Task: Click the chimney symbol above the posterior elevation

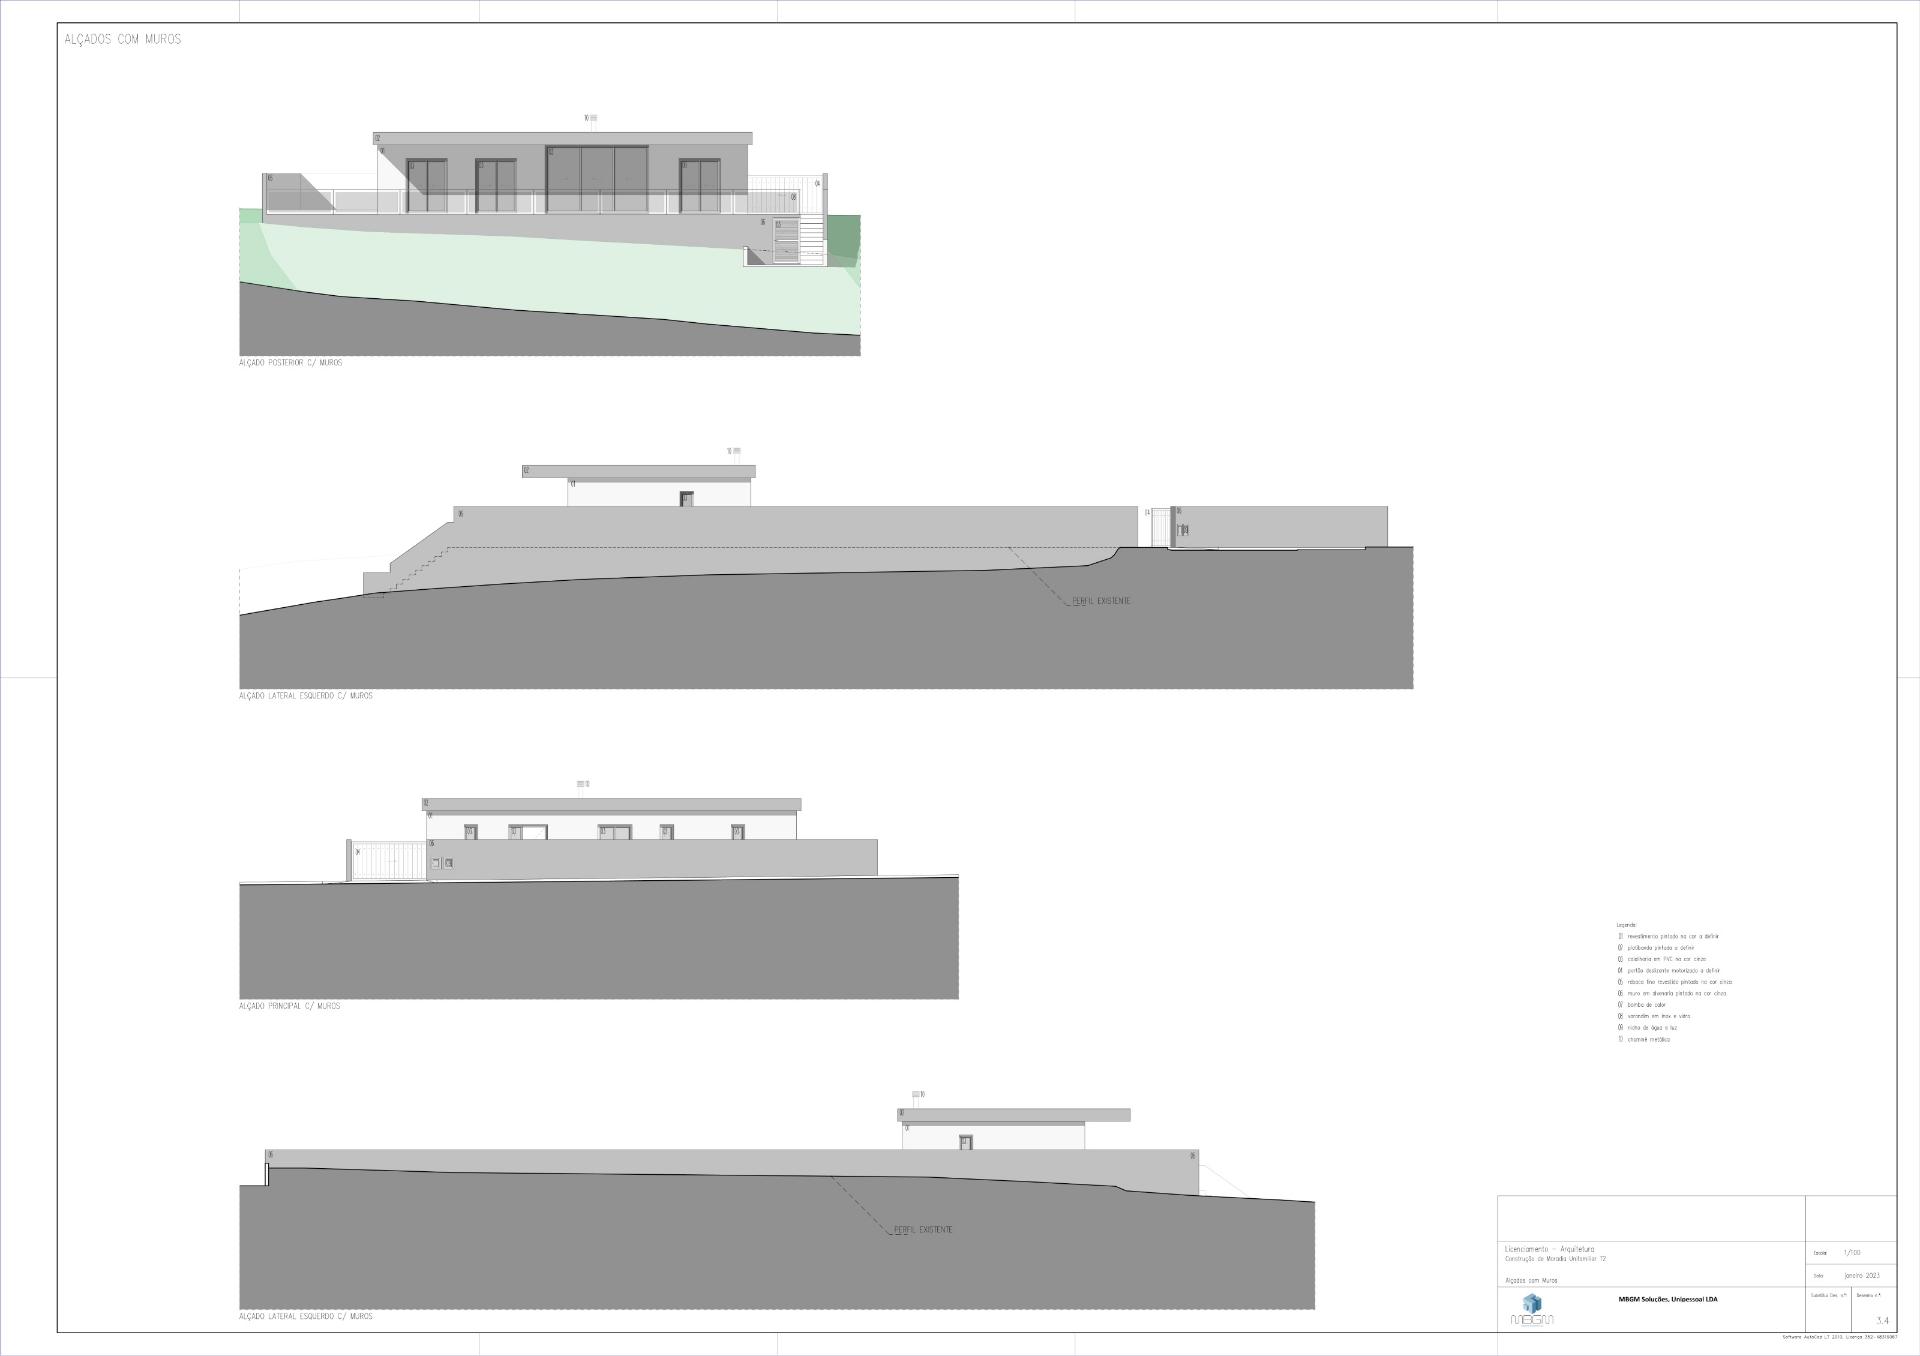Action: [593, 118]
